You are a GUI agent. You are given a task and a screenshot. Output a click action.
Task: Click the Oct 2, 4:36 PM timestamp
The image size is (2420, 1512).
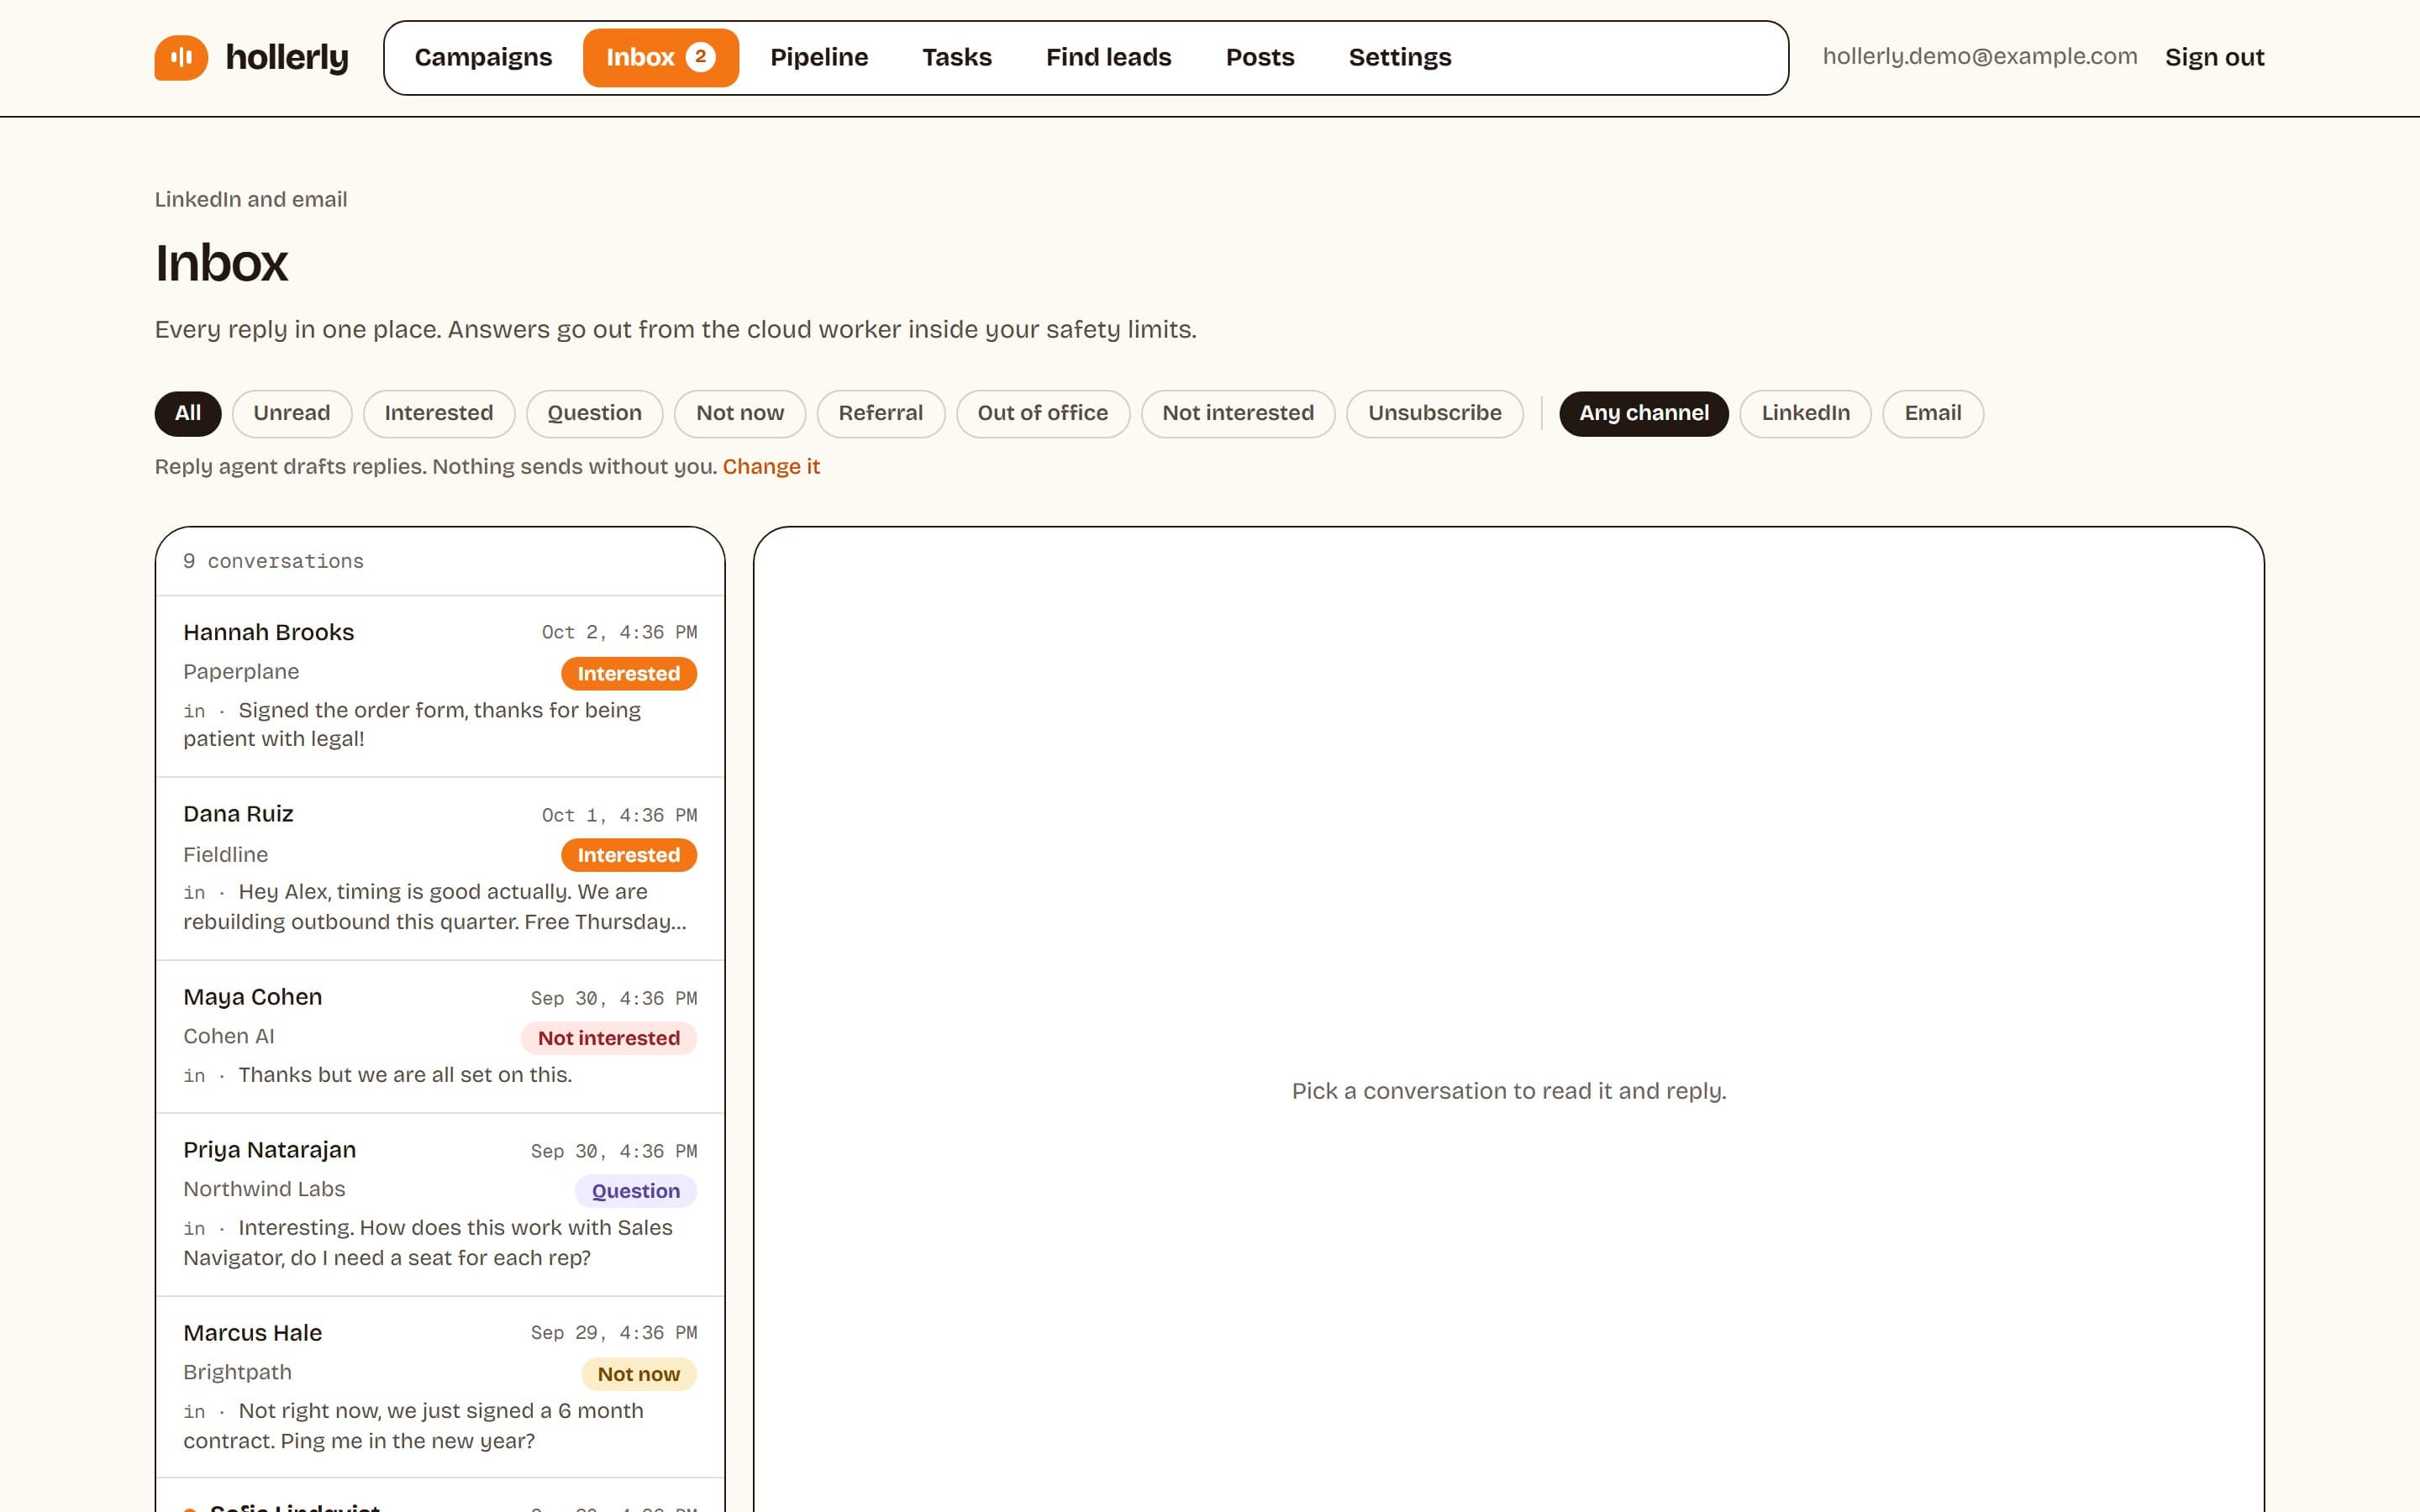pos(619,632)
